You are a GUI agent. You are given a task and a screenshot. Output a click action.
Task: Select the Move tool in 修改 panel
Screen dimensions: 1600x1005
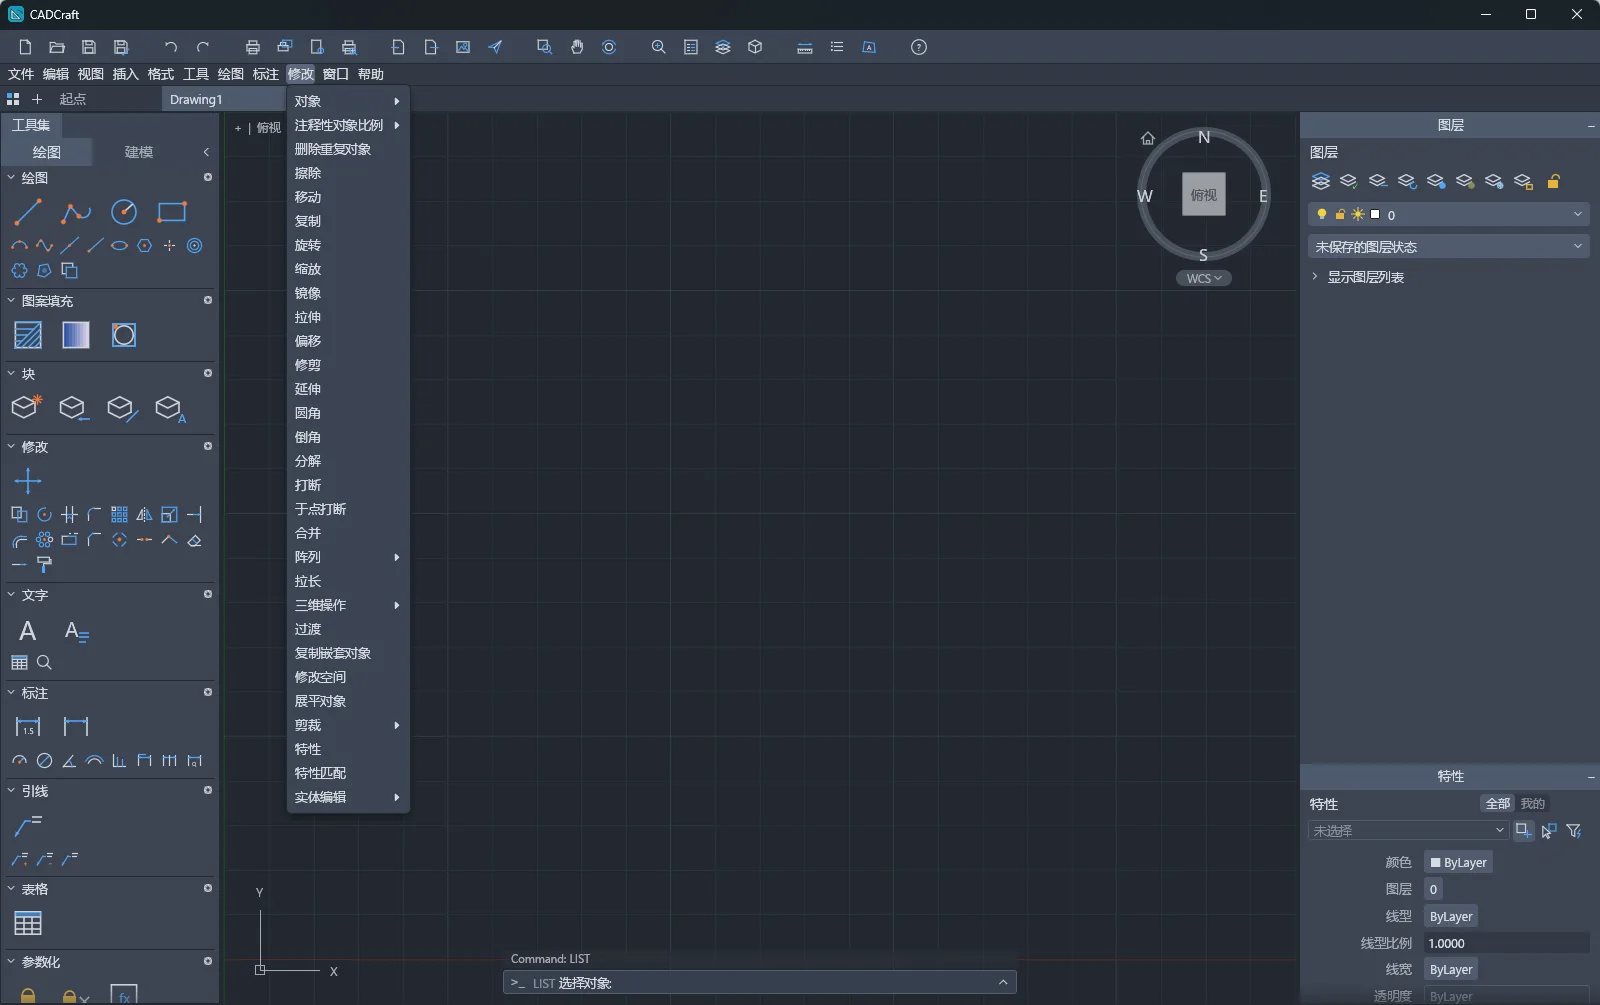pyautogui.click(x=28, y=481)
